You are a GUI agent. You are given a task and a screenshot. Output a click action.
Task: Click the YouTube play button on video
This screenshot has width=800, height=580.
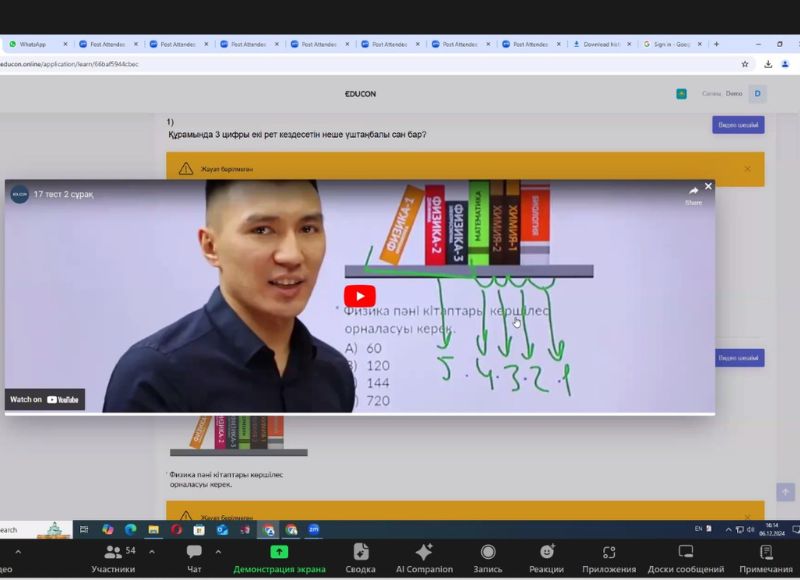point(360,296)
